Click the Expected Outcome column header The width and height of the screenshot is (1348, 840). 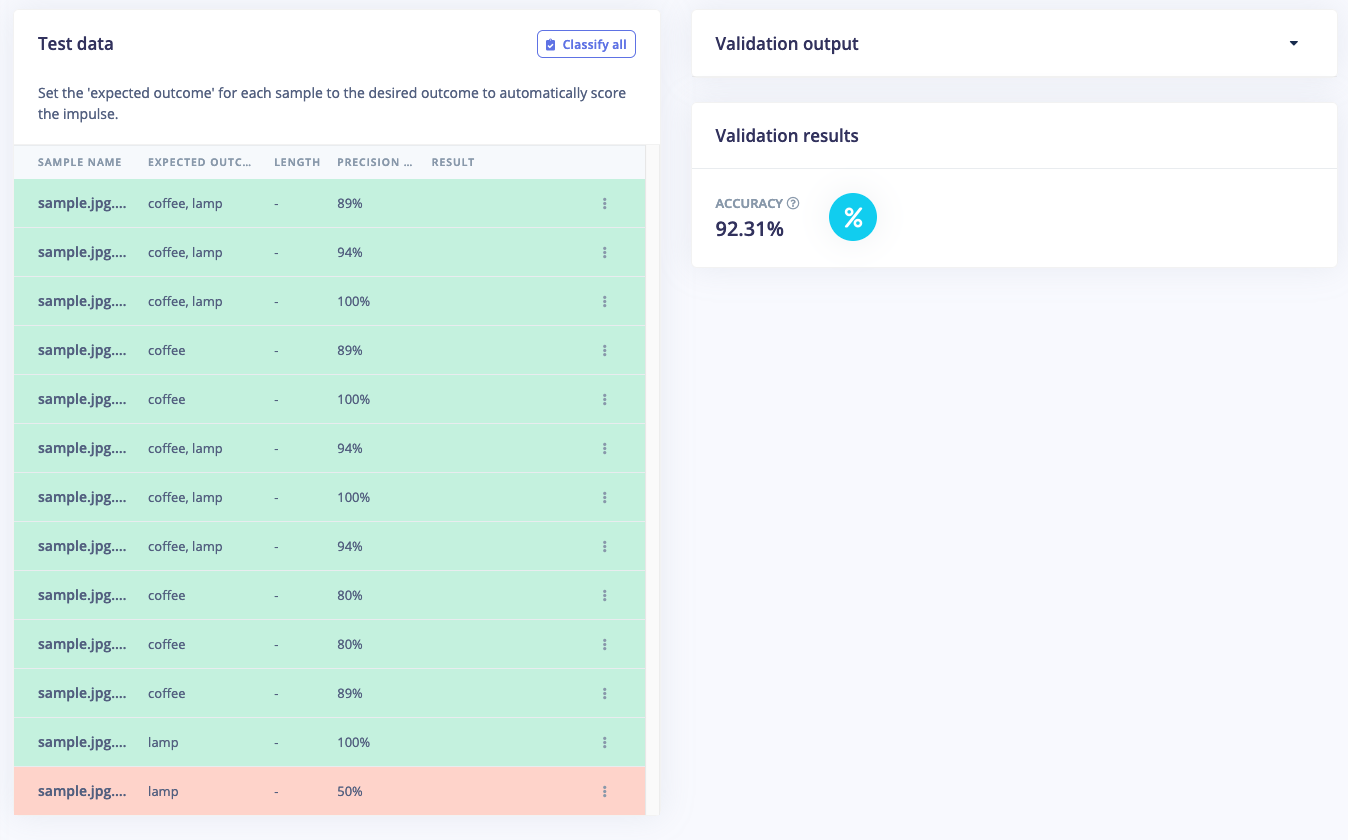199,162
